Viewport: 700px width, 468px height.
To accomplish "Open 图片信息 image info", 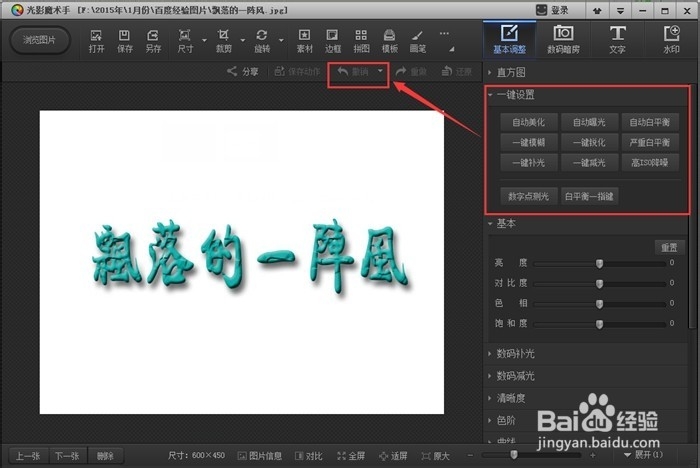I will point(259,455).
